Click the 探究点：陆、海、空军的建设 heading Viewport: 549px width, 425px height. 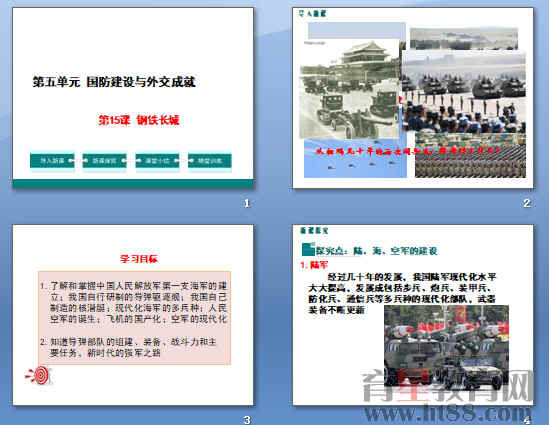click(376, 251)
